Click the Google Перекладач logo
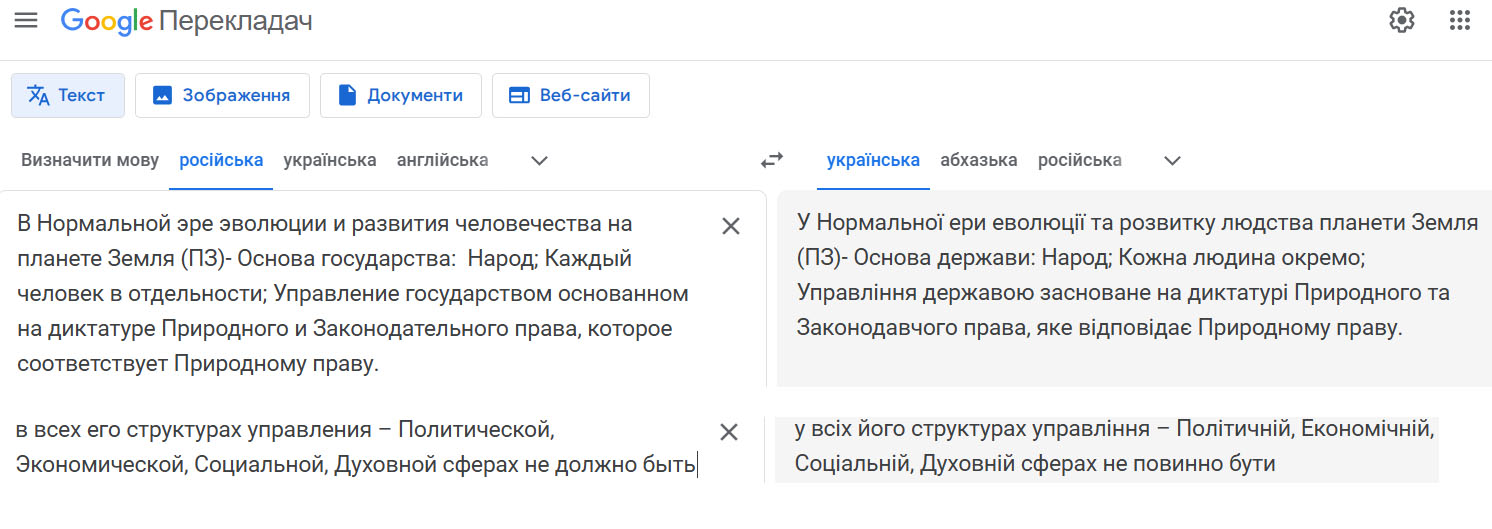The height and width of the screenshot is (529, 1492). point(187,21)
